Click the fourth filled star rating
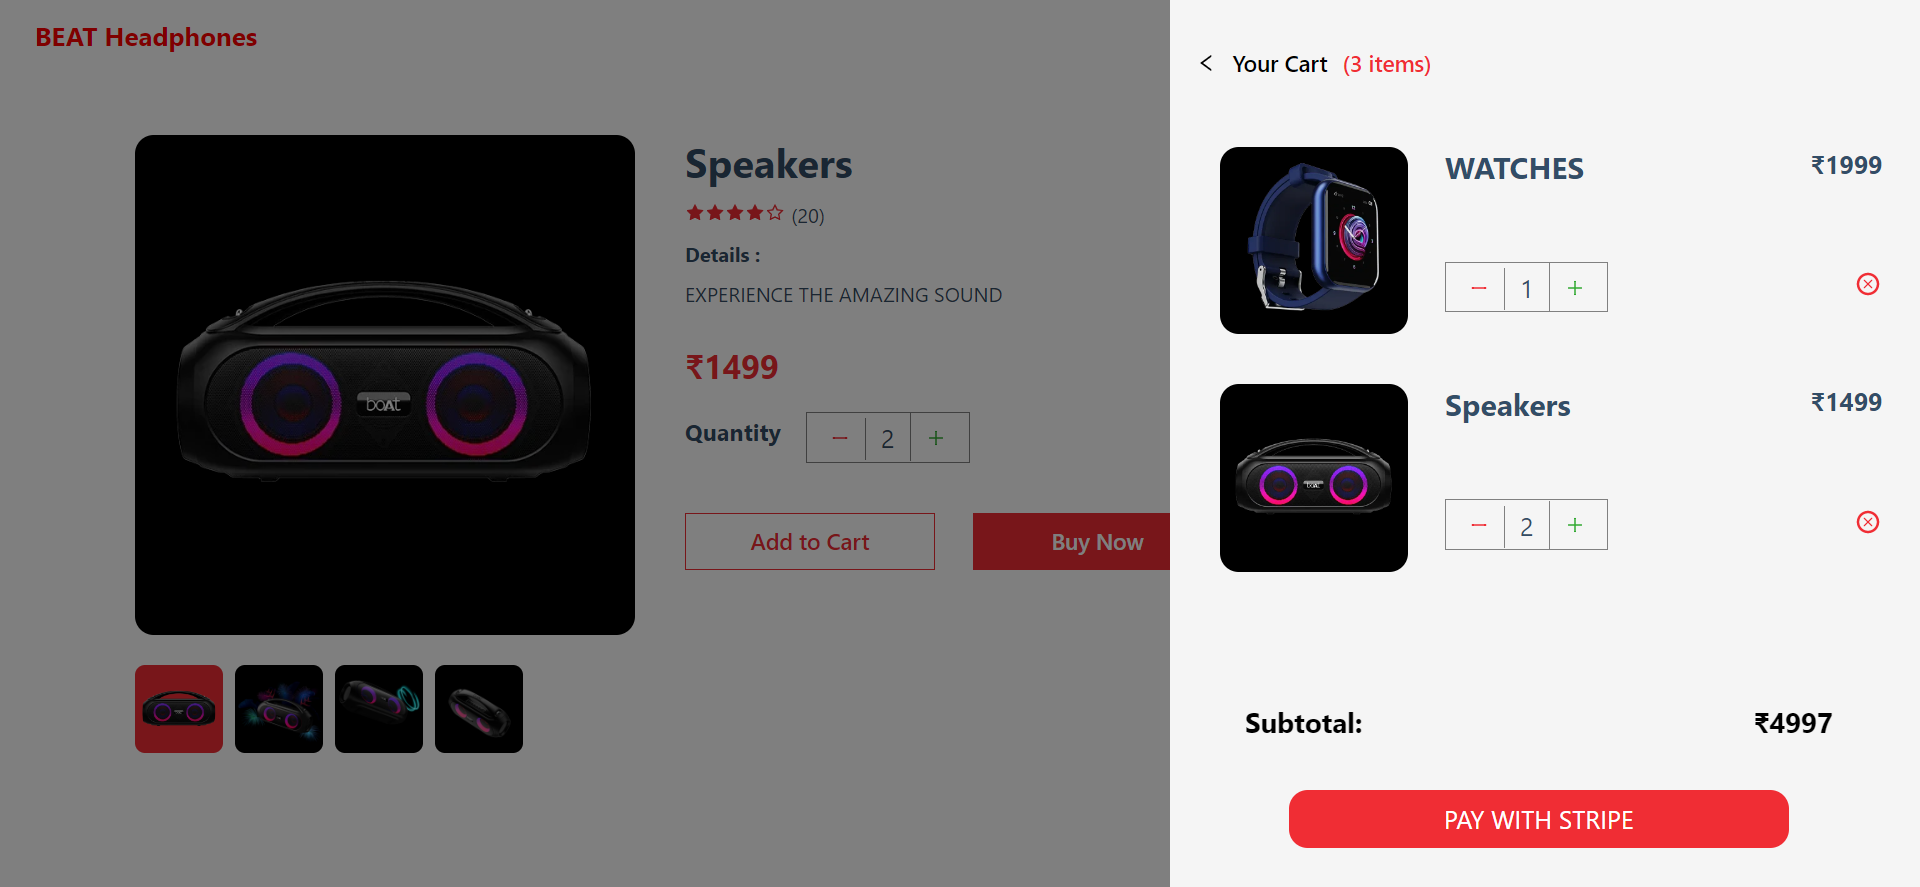1920x887 pixels. 754,212
